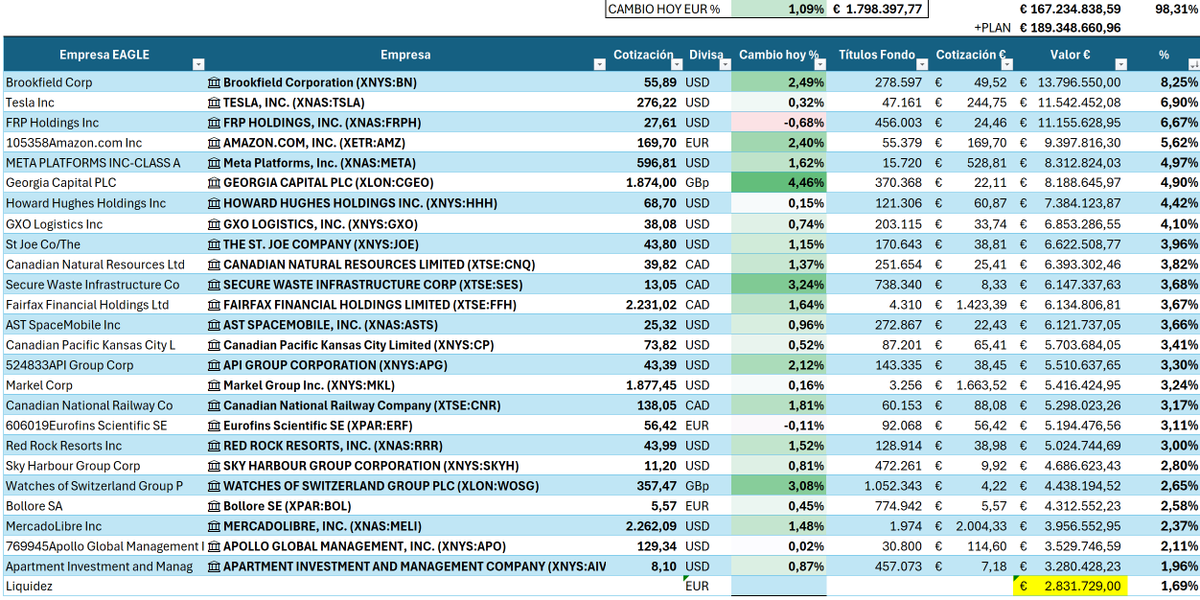
Task: Select Georgia Capital's 4,46% change cell
Action: click(x=780, y=183)
